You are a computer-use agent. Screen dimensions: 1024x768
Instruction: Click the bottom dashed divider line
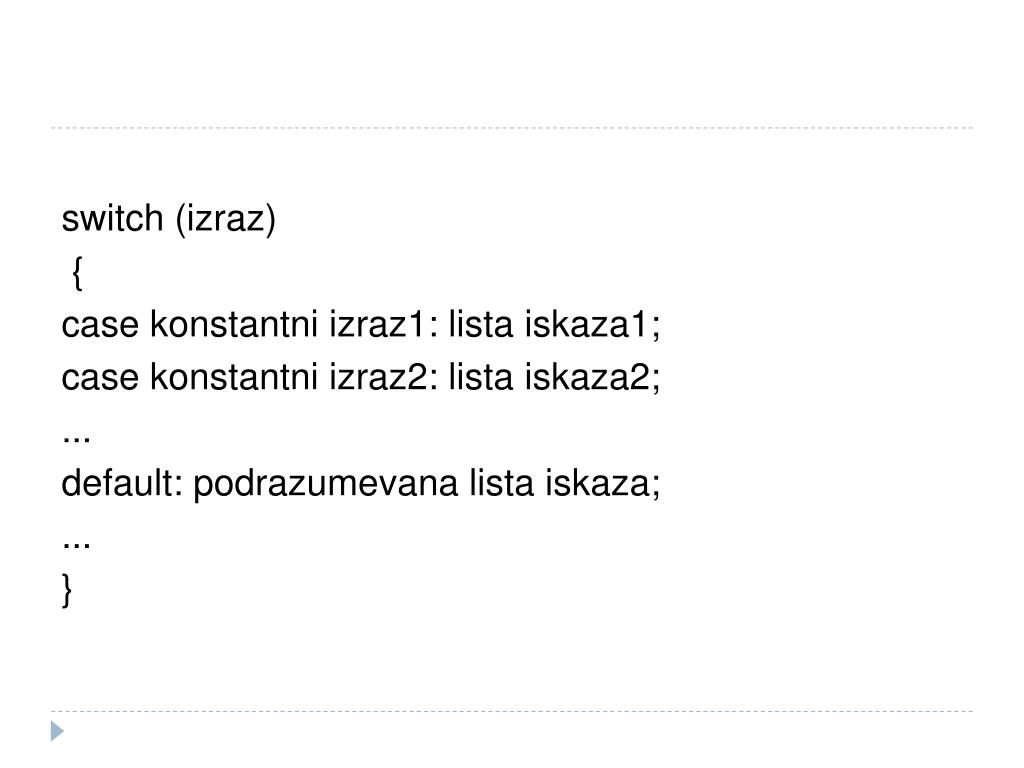click(x=512, y=711)
